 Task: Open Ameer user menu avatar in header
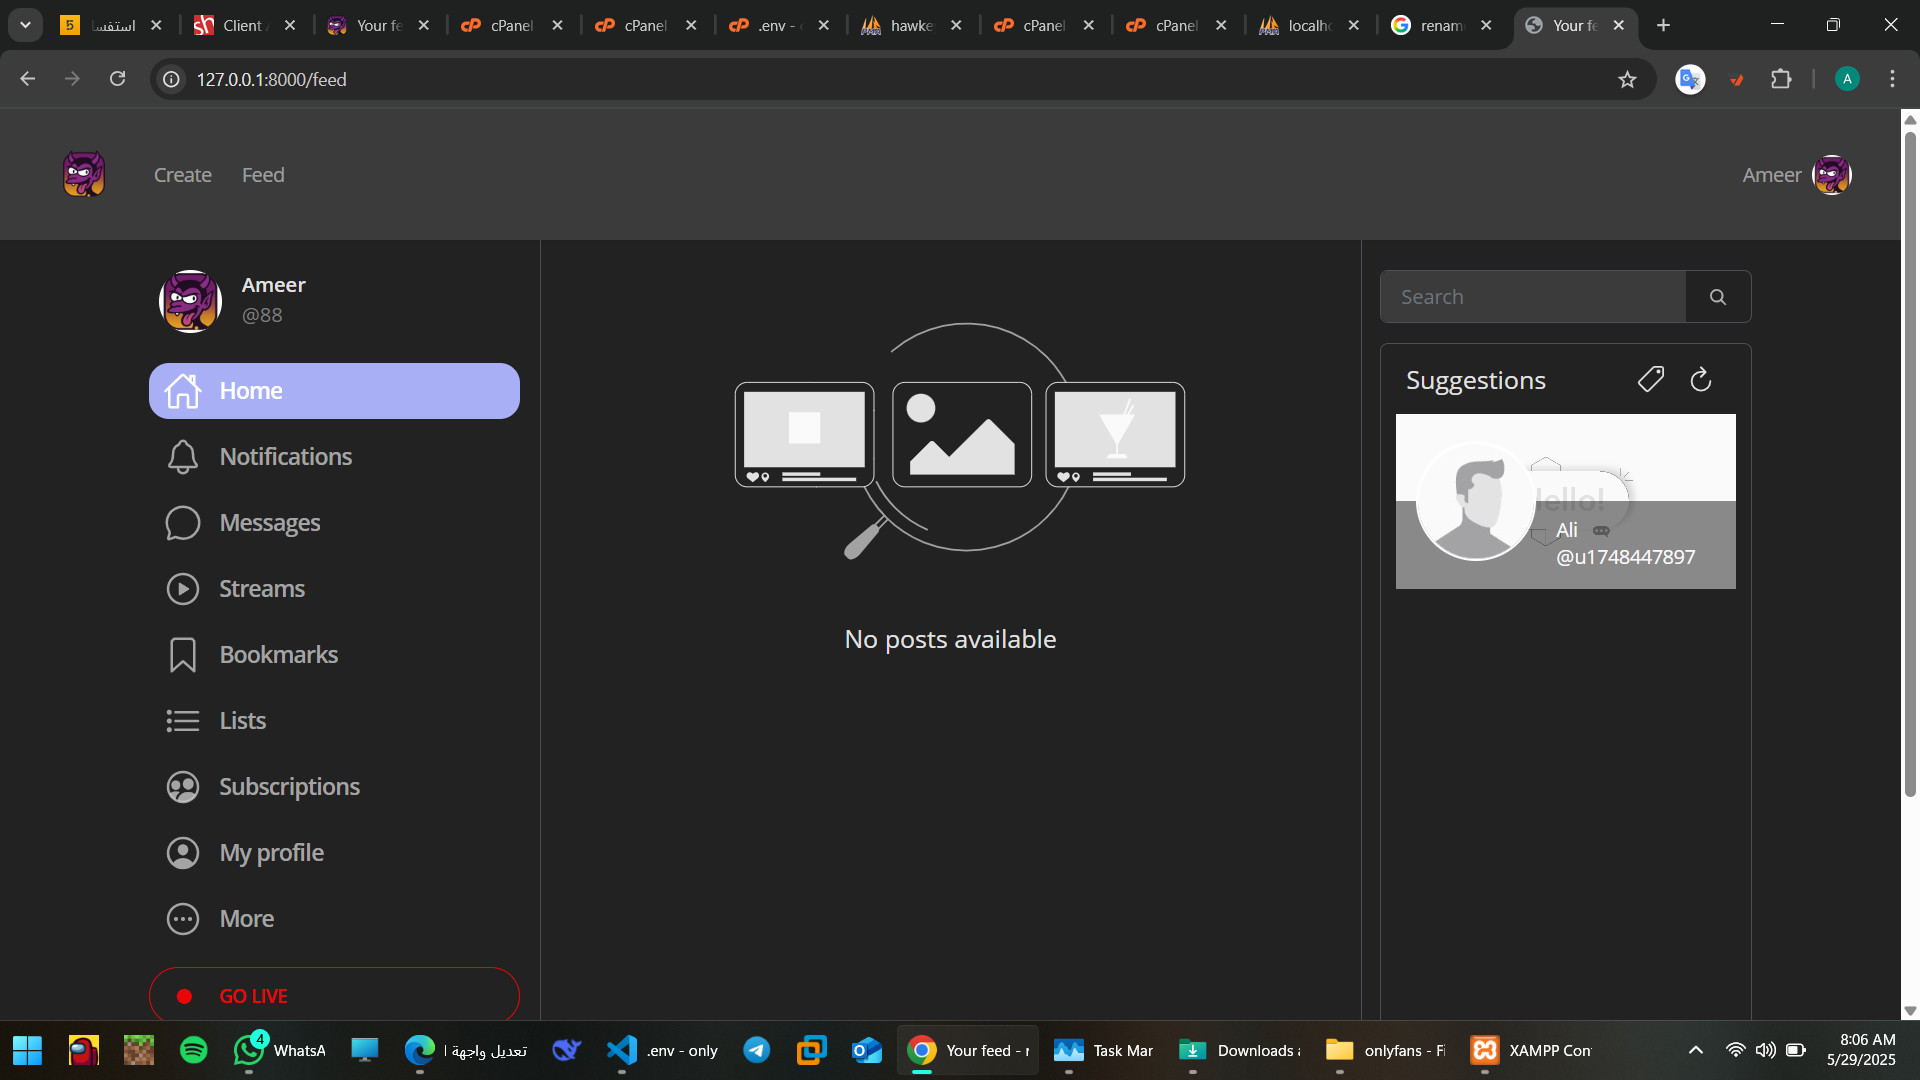[1832, 175]
